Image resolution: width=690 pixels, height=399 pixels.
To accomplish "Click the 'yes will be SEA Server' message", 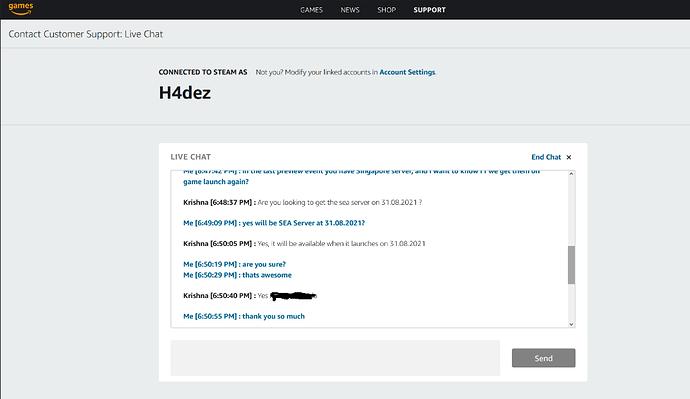I will coord(274,223).
